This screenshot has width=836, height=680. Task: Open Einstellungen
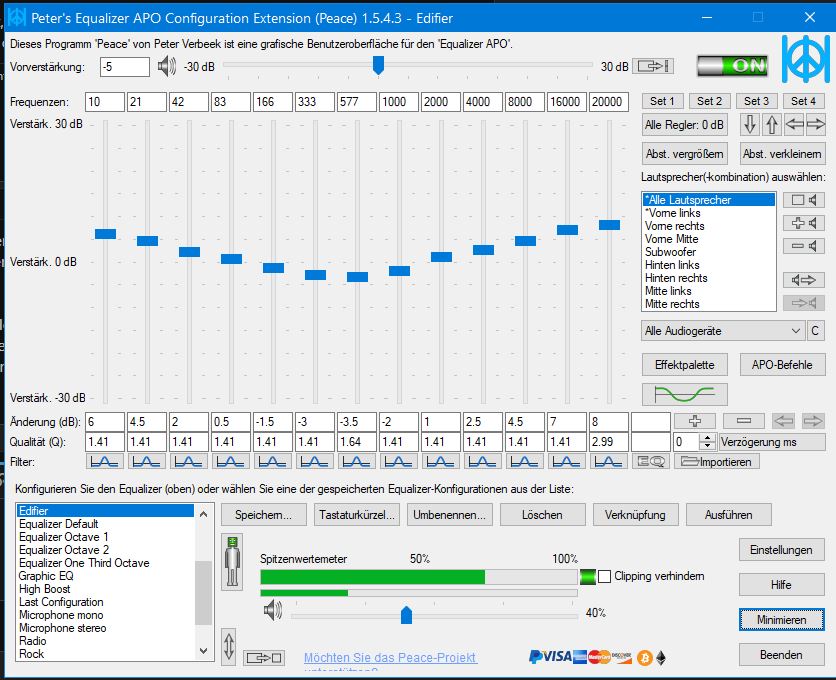(x=782, y=550)
